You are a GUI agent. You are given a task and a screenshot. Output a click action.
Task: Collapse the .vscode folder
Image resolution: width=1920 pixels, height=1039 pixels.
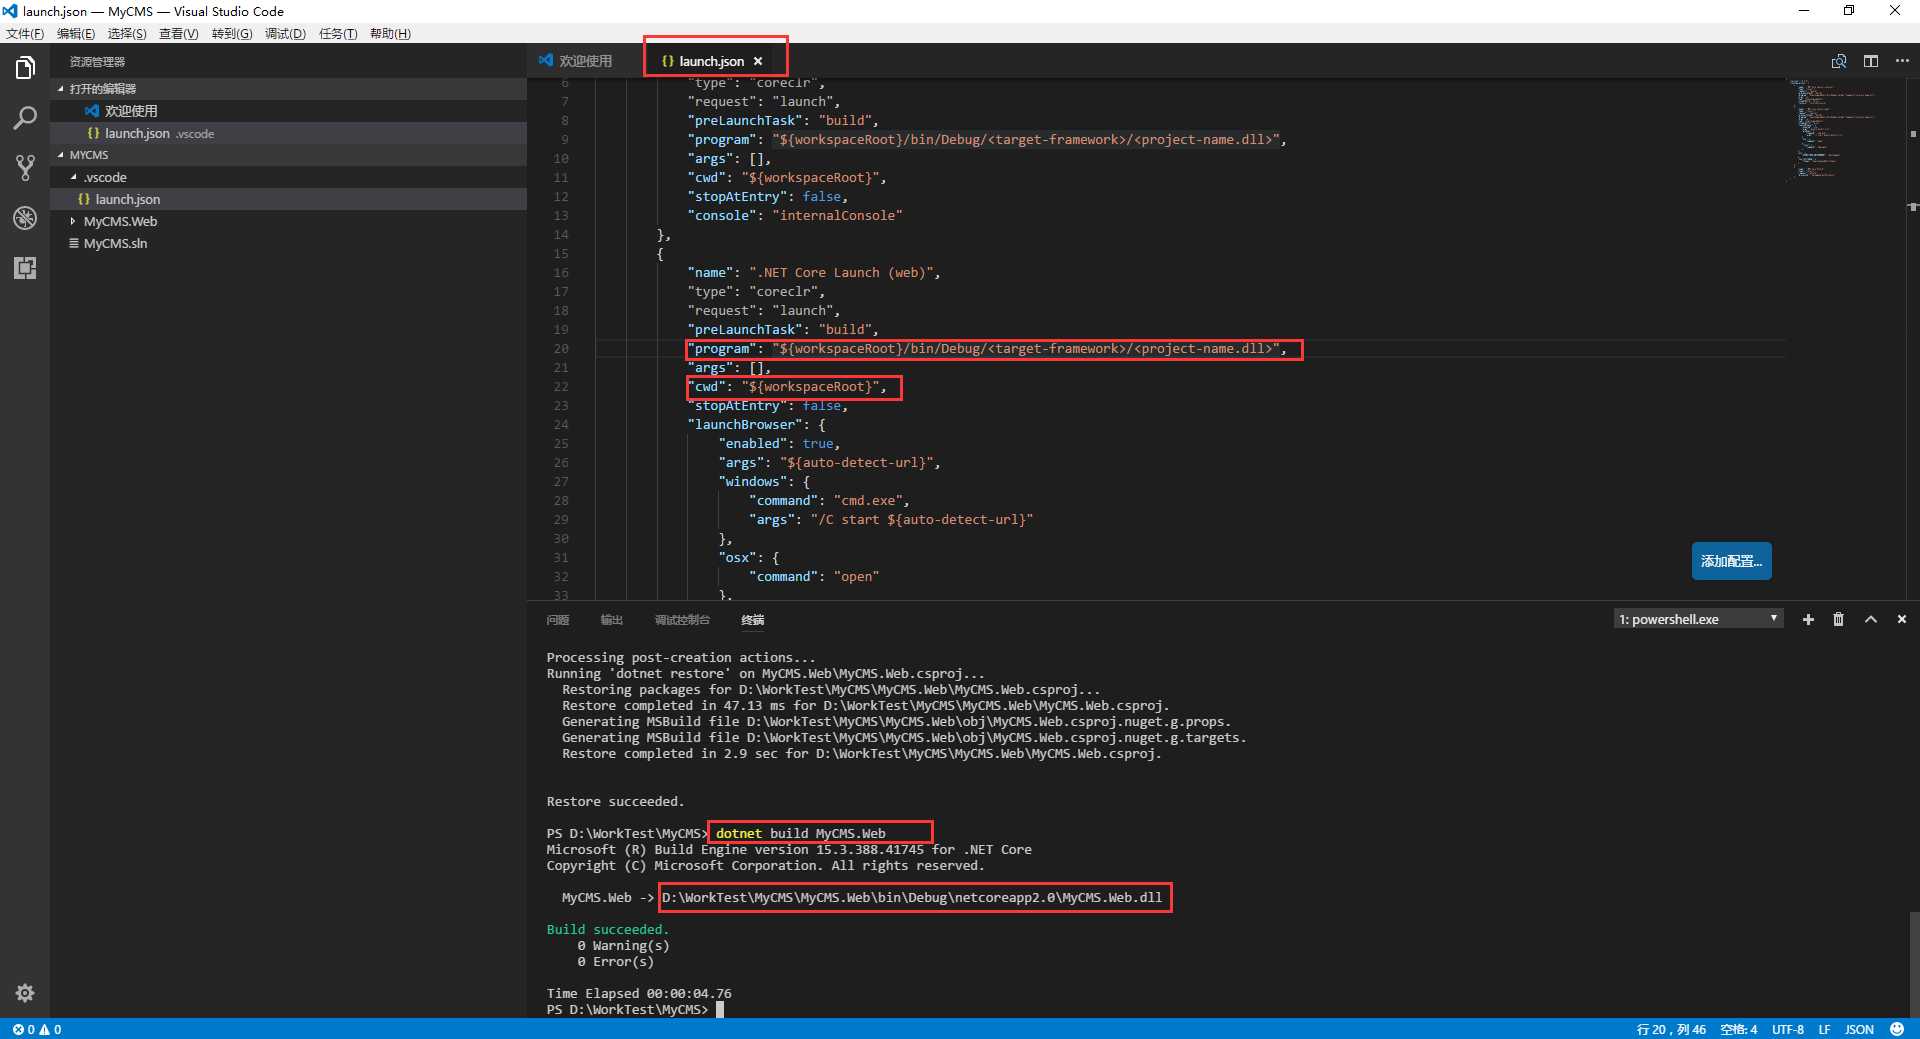point(288,177)
